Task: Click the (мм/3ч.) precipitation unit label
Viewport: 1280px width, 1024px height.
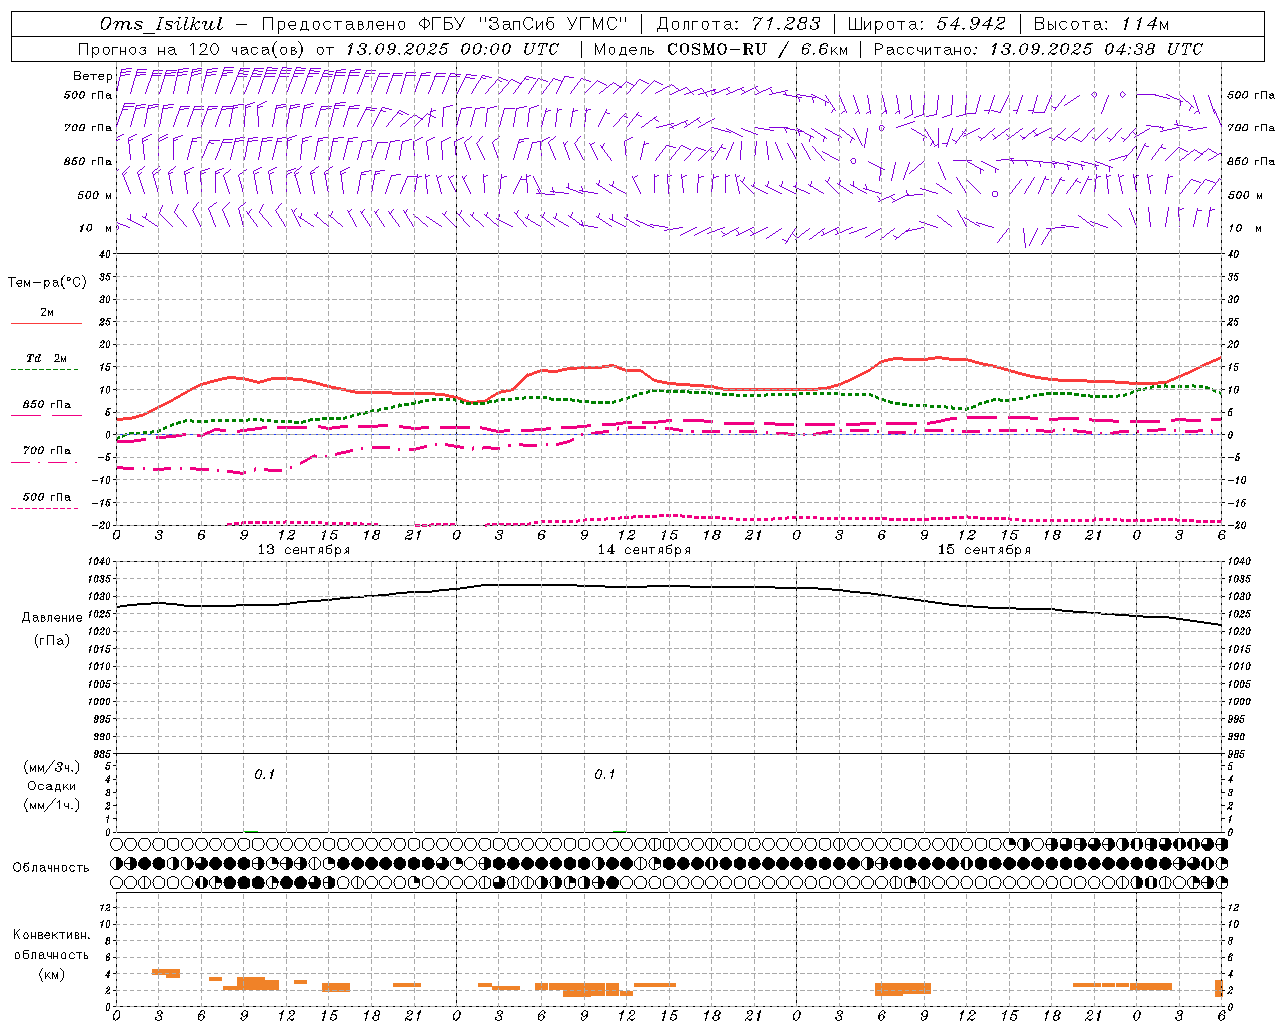Action: (52, 767)
